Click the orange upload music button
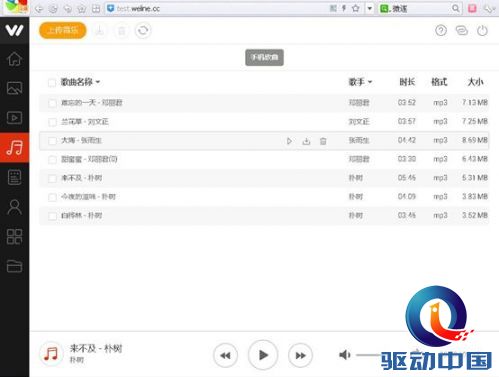This screenshot has height=377, width=499. (x=63, y=30)
